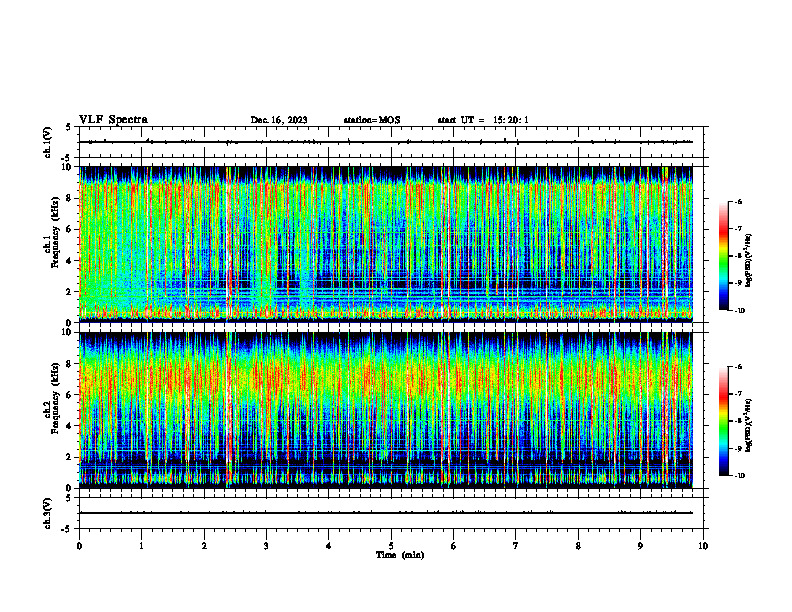Viewport: 792px width, 612px height.
Task: Click the "-7" tick on ch.2 color bar
Action: coord(738,394)
